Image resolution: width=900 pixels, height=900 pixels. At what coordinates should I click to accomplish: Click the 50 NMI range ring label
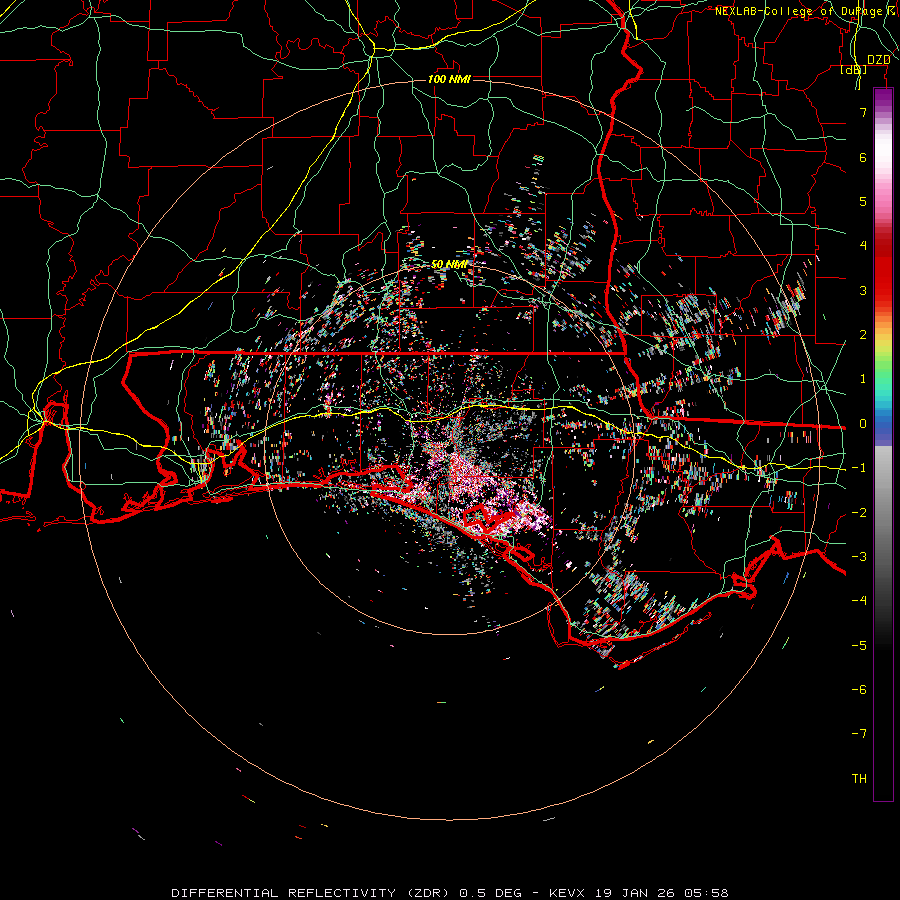[x=449, y=265]
